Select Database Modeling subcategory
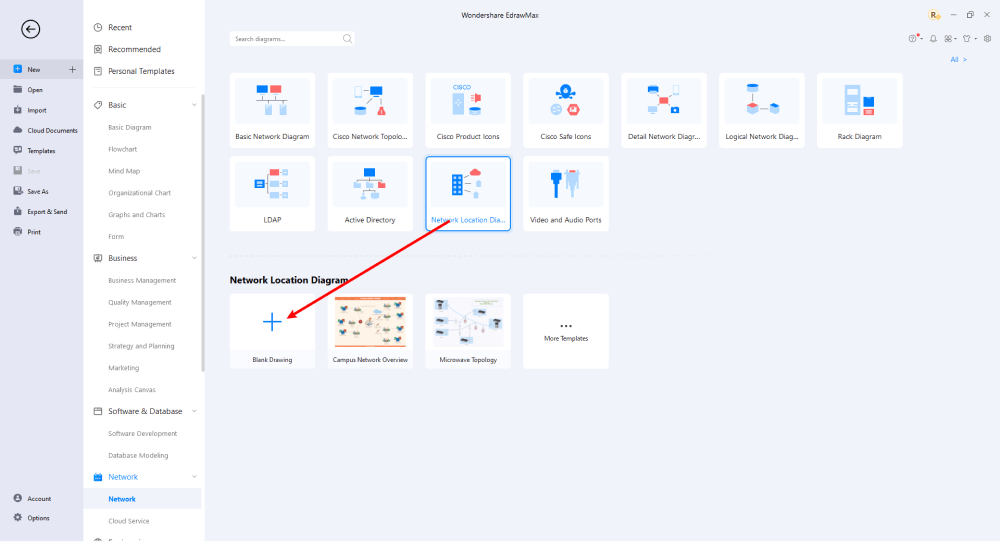 point(138,455)
